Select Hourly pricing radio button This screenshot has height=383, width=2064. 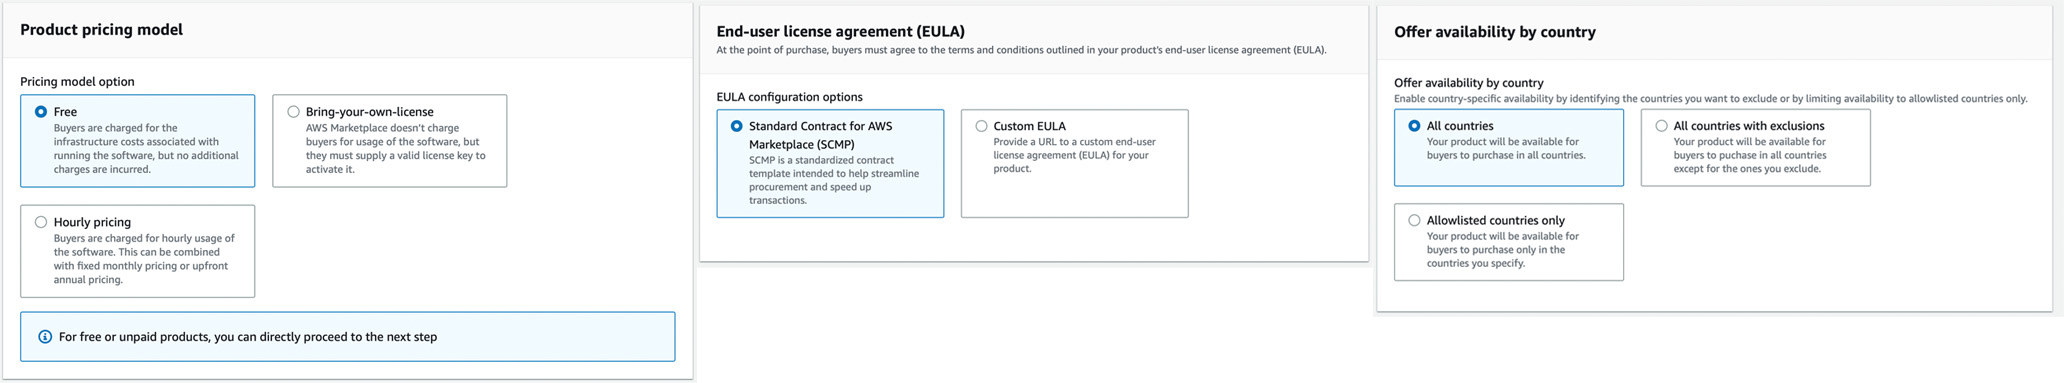41,222
